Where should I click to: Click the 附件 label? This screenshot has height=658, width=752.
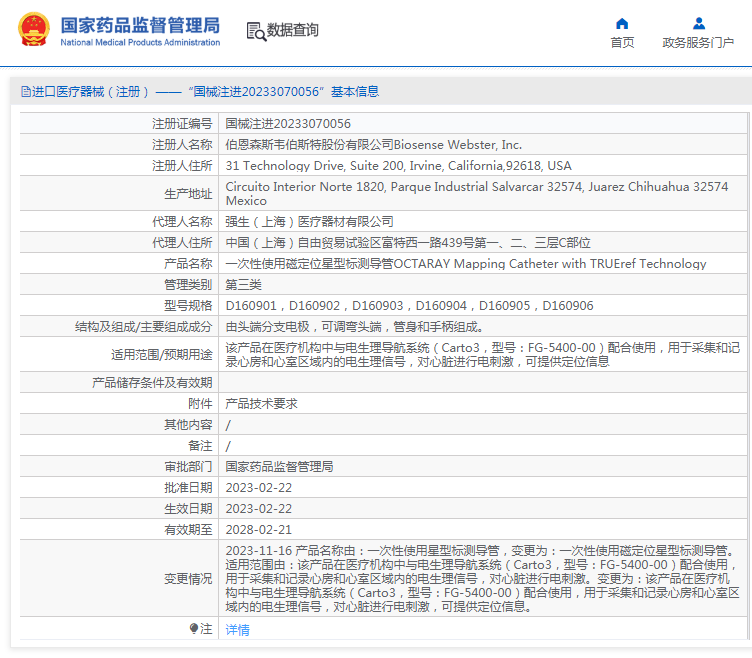200,404
